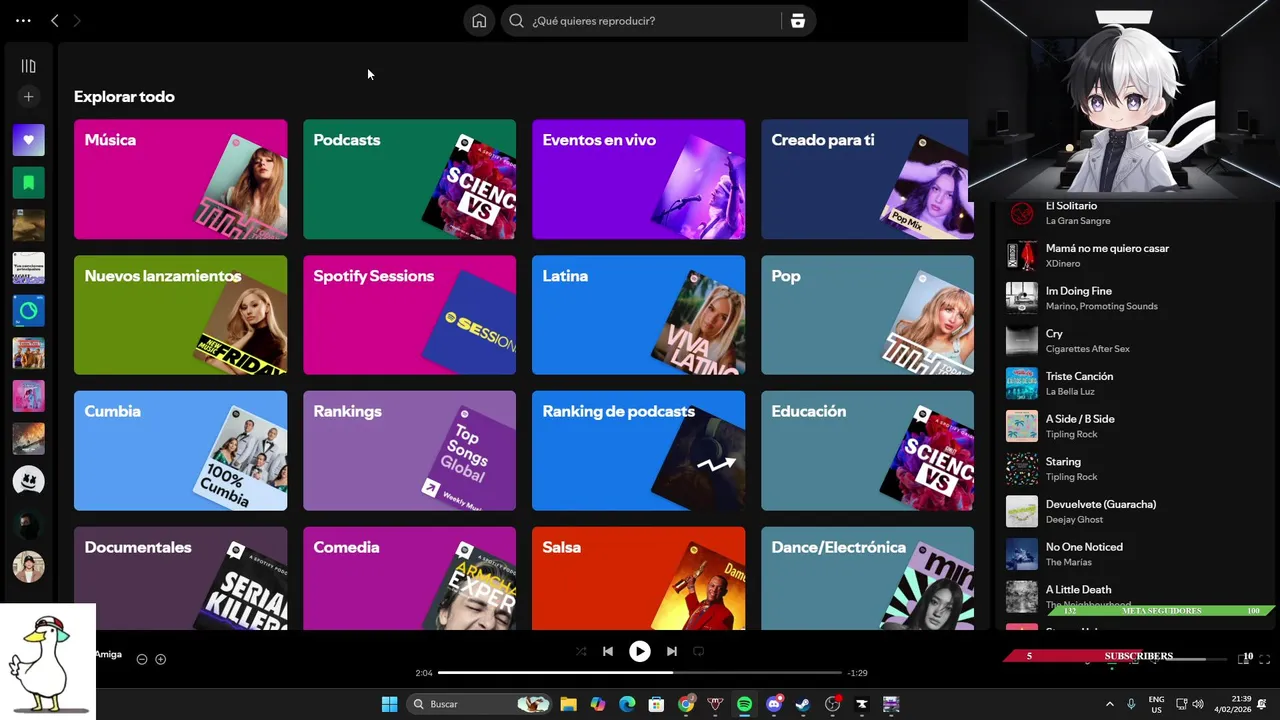Select the Salsa genre card

pyautogui.click(x=638, y=578)
